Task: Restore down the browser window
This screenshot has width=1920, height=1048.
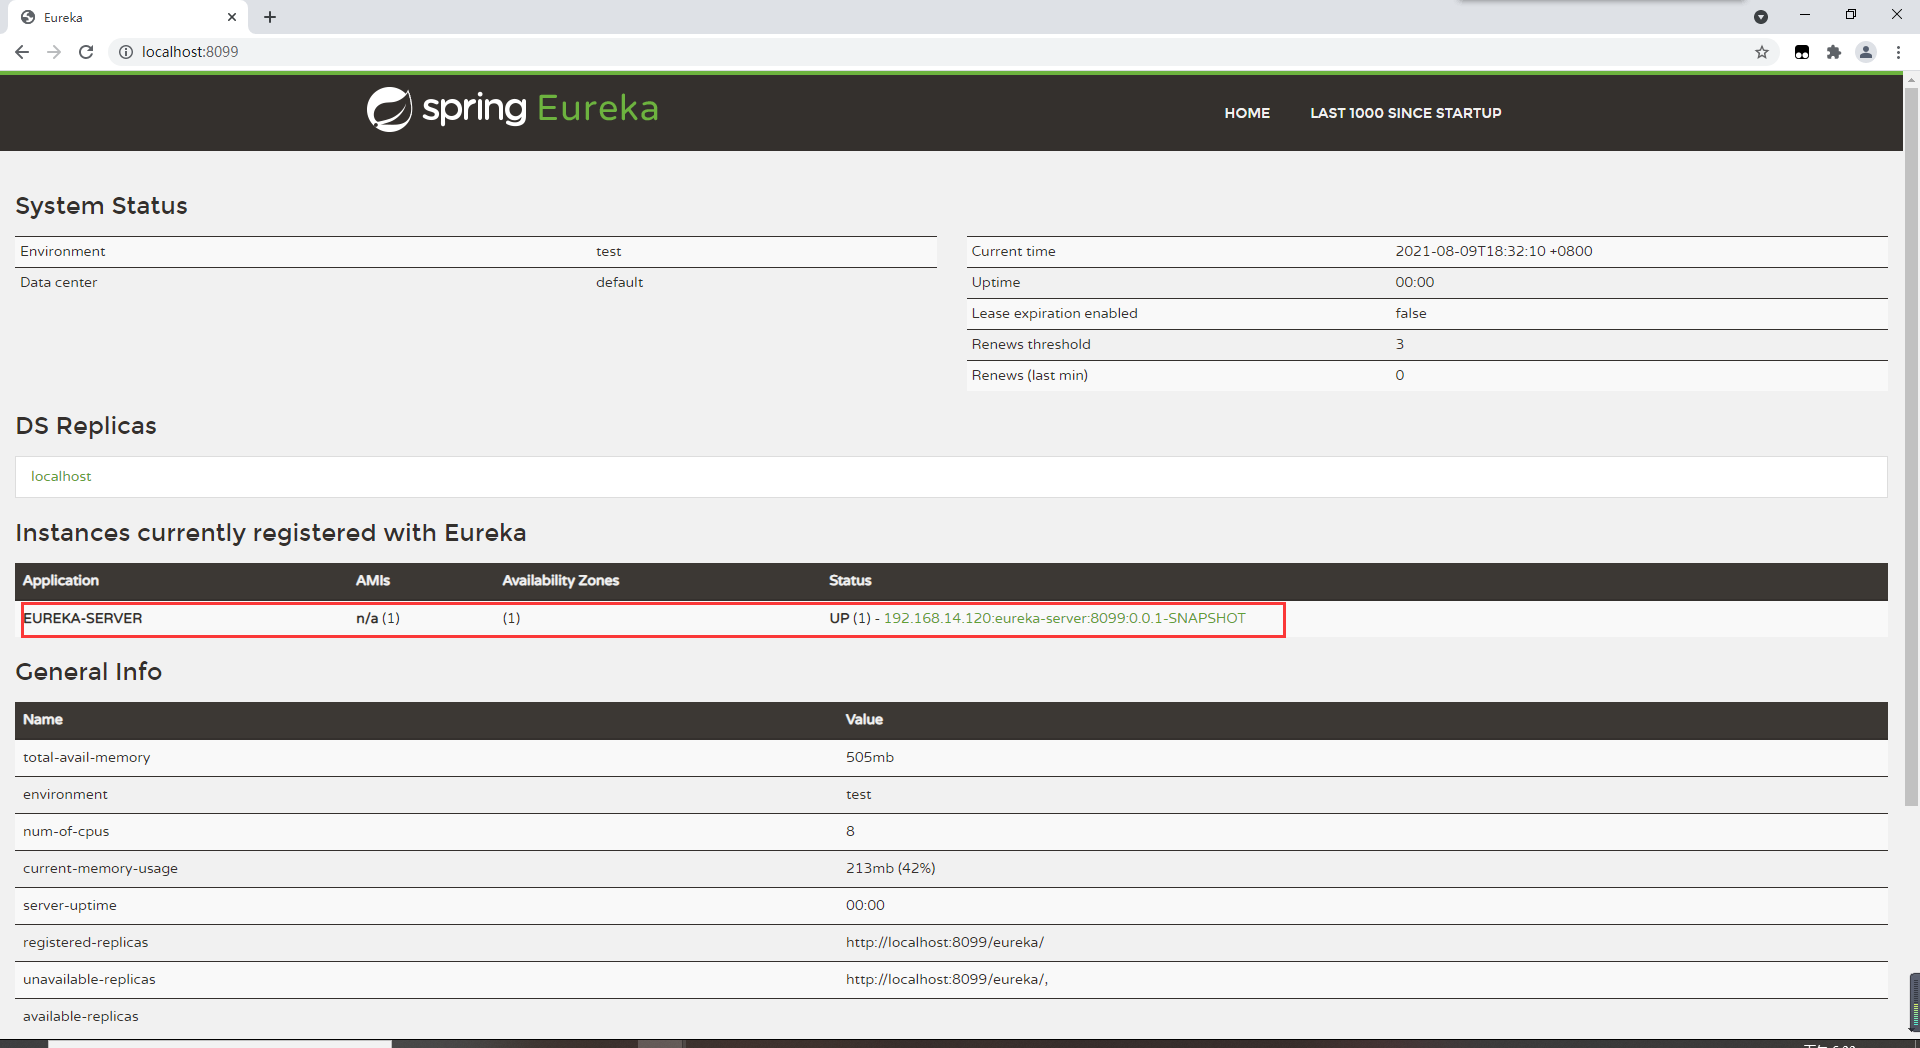Action: click(x=1851, y=15)
